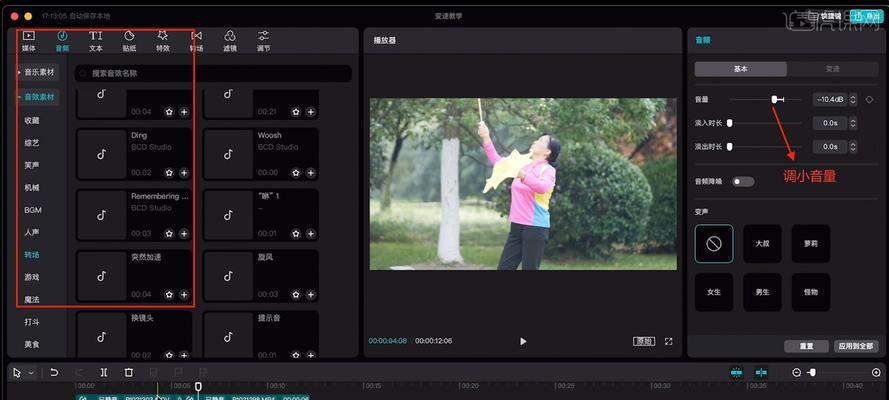Click the 淡出时长 fade-out slider

pos(765,147)
